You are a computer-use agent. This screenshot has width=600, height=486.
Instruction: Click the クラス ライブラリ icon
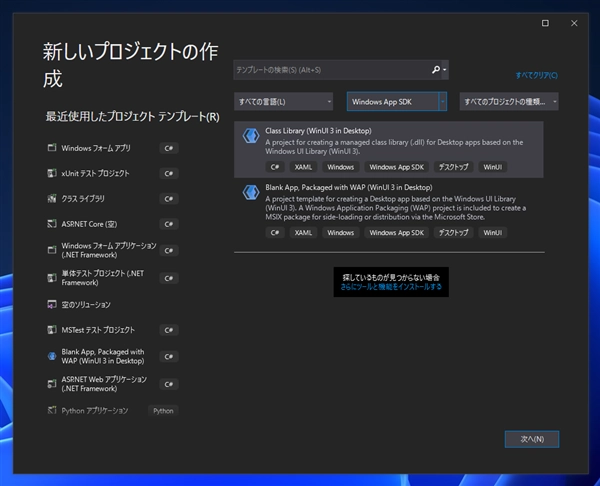point(52,198)
